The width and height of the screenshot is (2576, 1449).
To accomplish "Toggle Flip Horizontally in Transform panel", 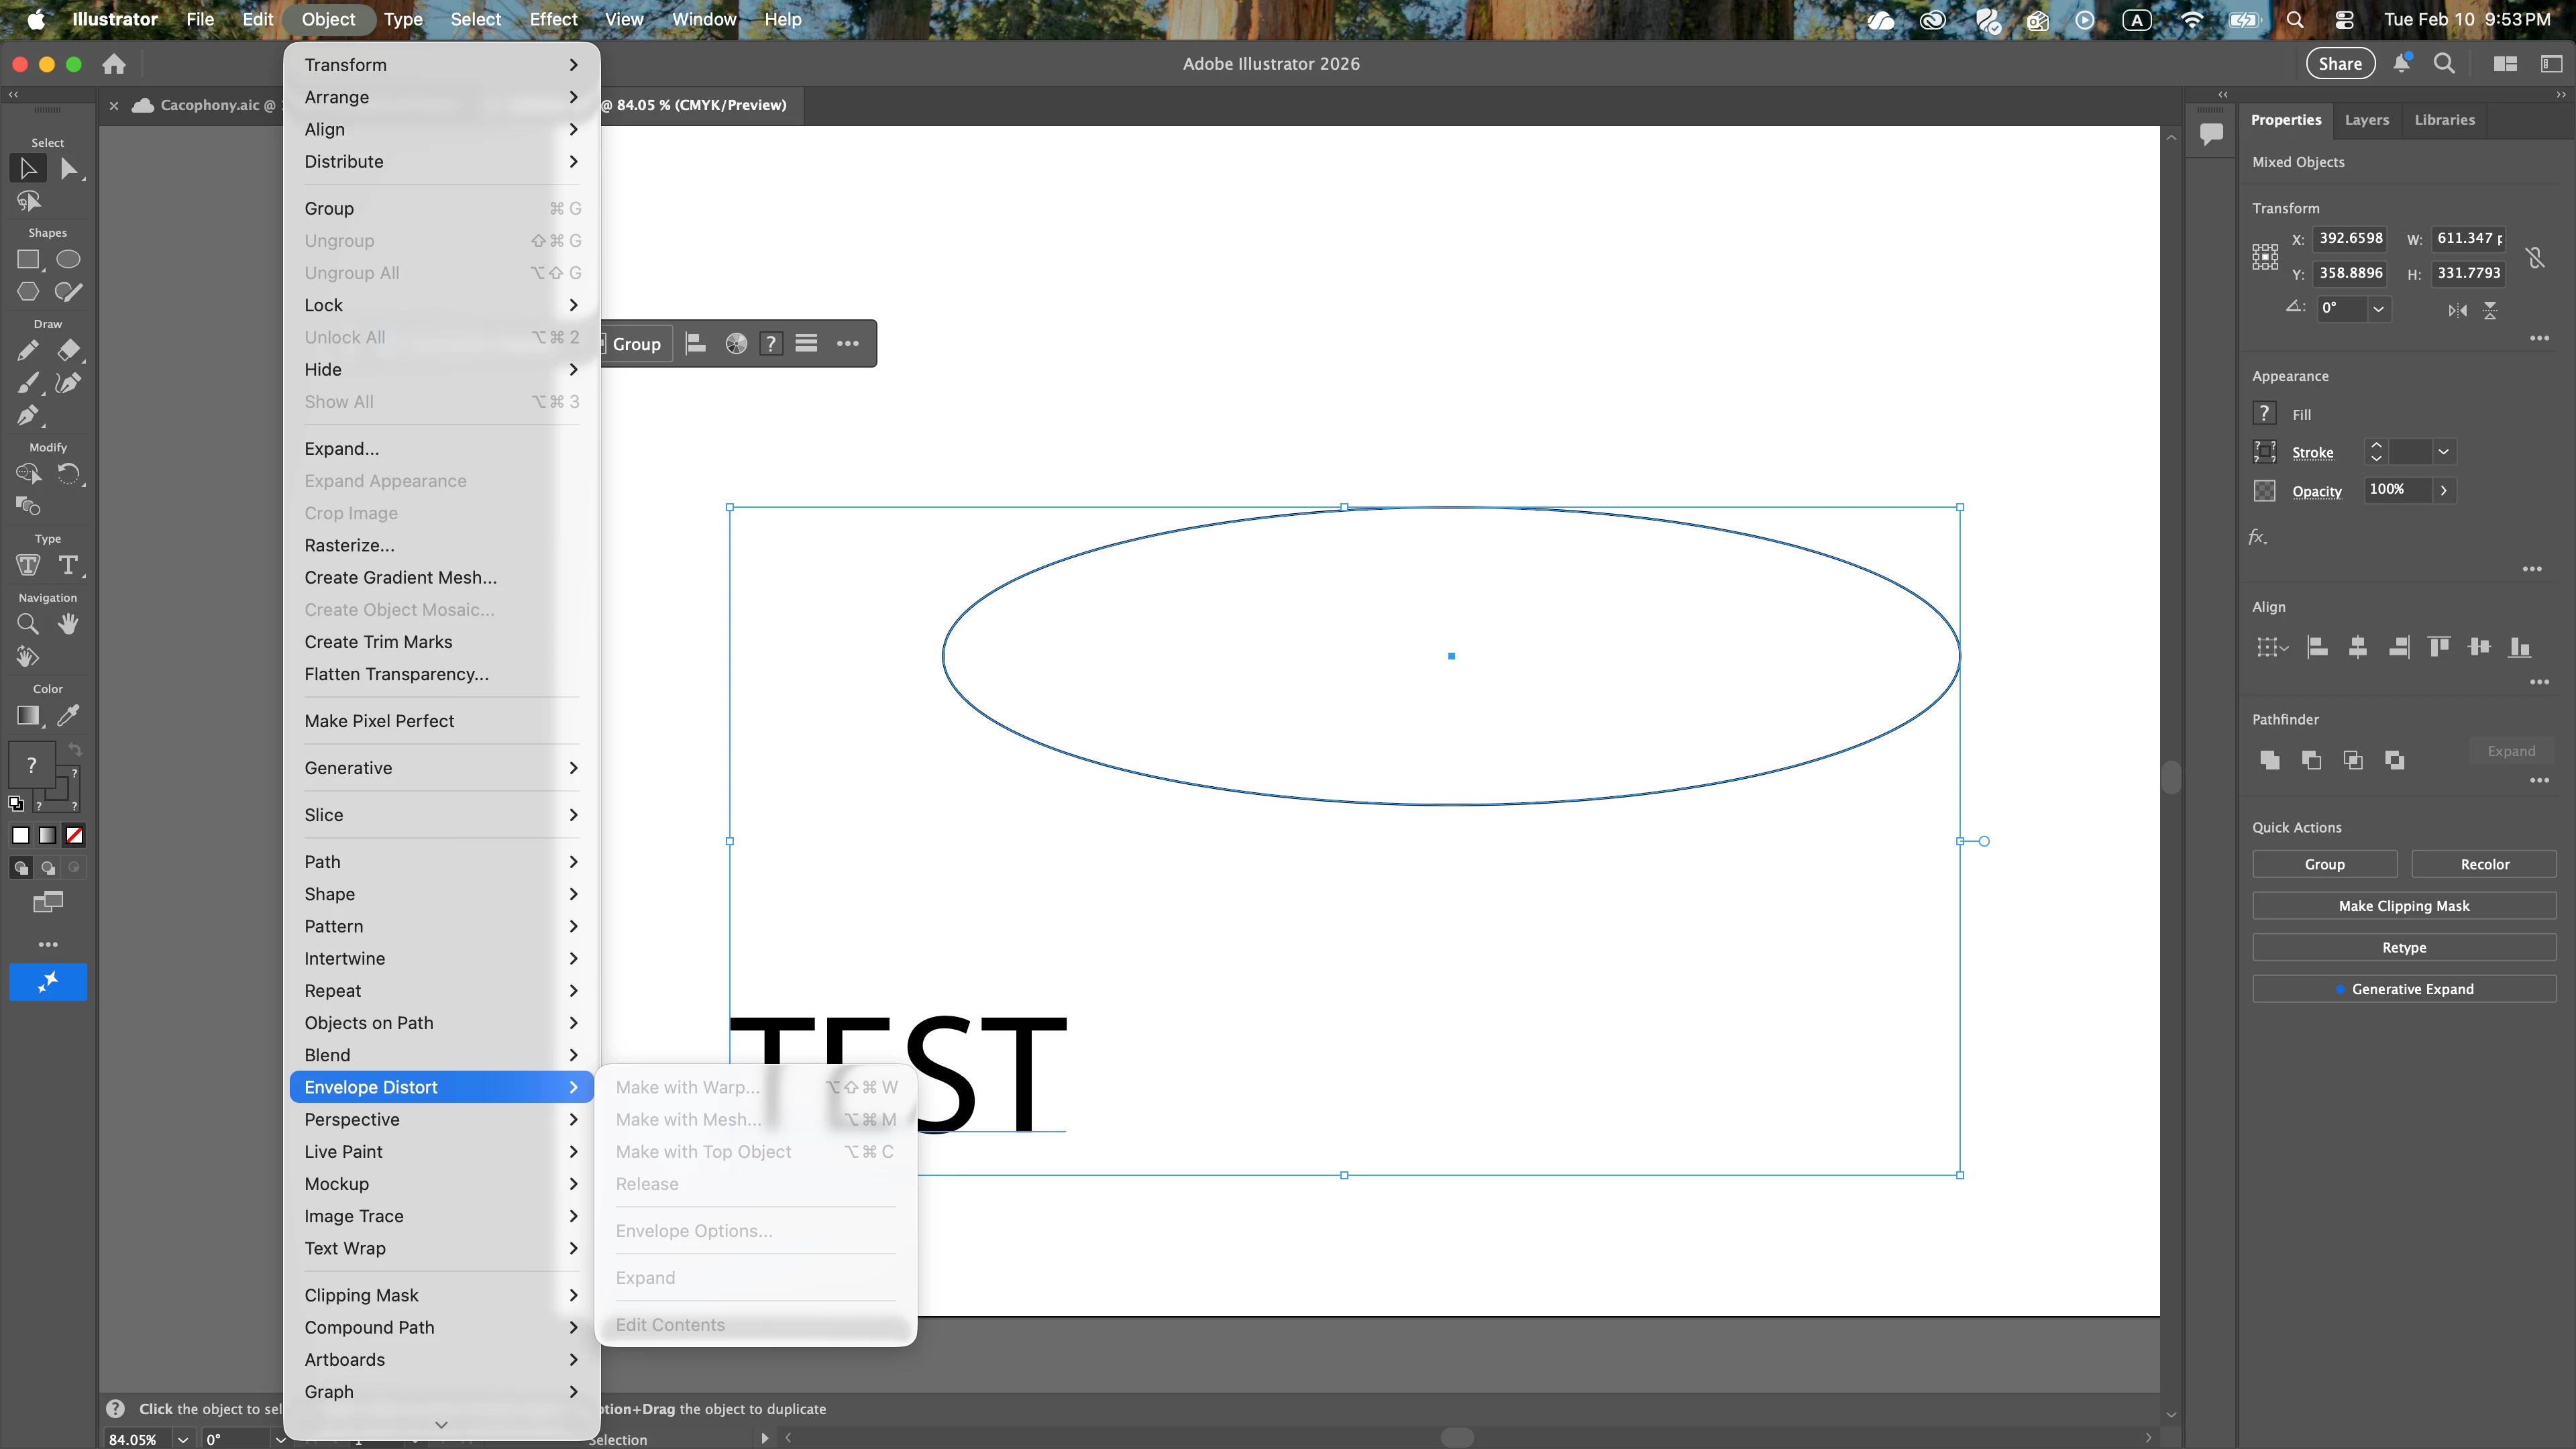I will coord(2457,310).
